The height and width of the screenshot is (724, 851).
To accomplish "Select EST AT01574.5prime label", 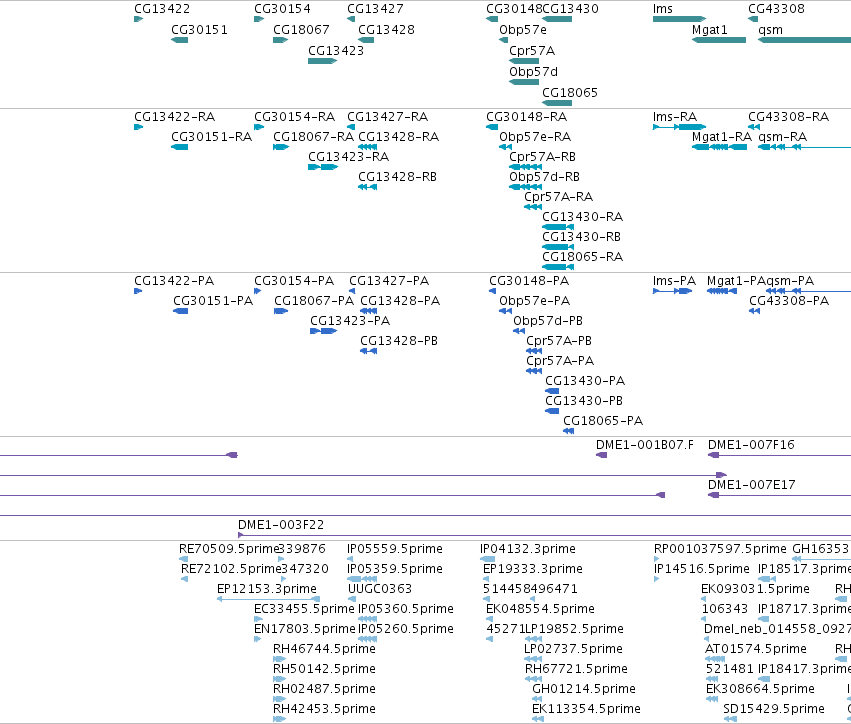I will coord(755,649).
